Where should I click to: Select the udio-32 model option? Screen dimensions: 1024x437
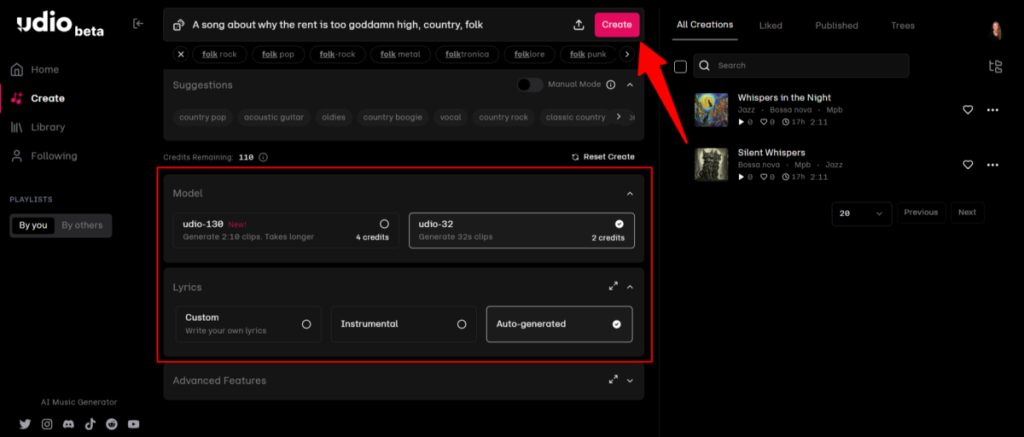pos(522,230)
